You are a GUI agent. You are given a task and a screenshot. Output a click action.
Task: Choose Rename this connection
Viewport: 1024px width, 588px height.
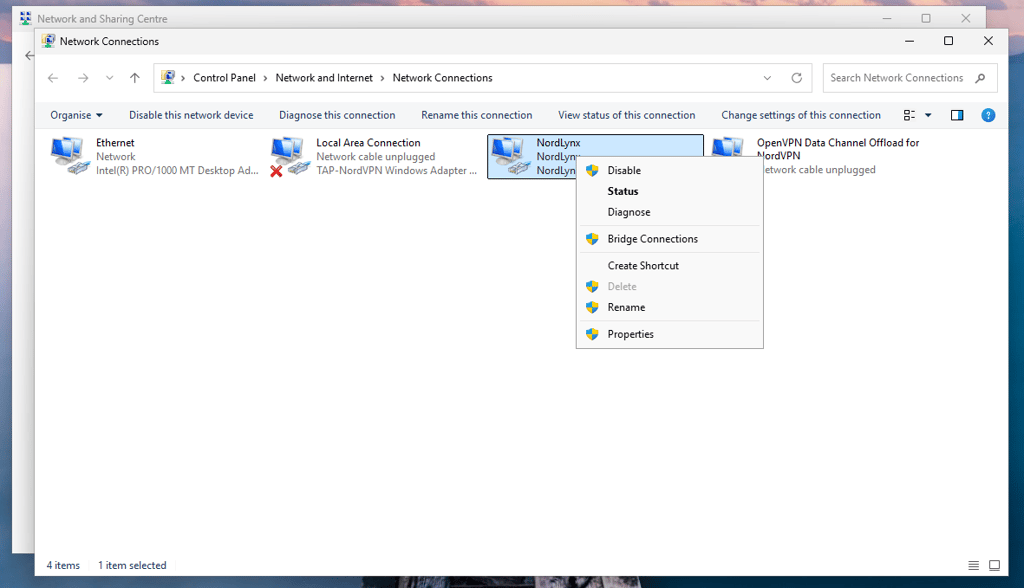coord(476,115)
